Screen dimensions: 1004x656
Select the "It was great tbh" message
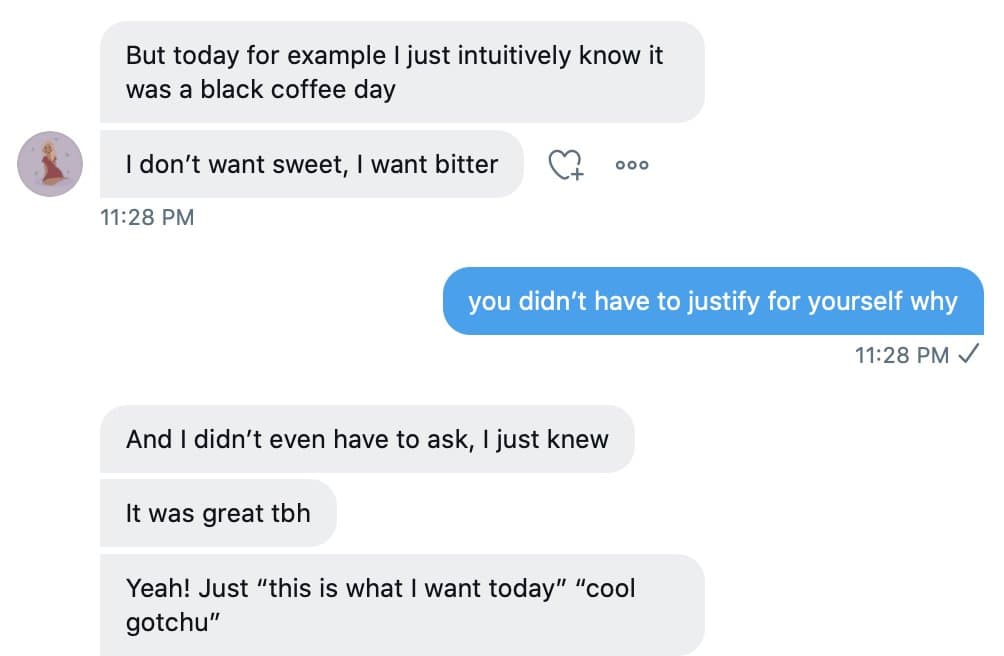tap(218, 514)
